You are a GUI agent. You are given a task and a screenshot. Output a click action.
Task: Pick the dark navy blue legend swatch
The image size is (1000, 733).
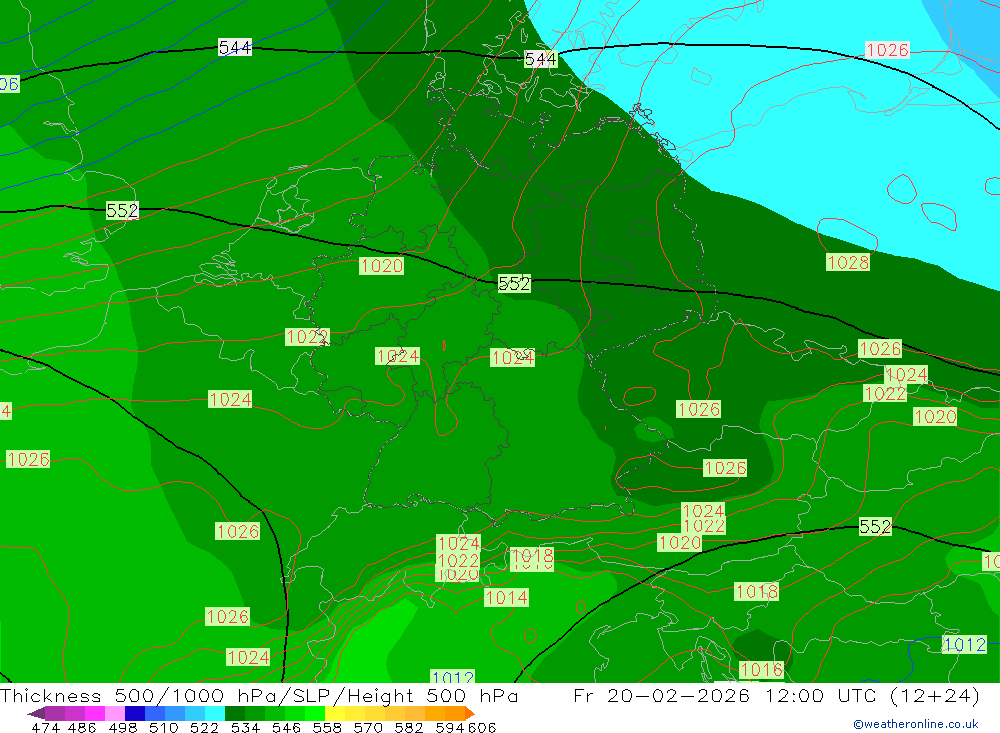[x=134, y=713]
